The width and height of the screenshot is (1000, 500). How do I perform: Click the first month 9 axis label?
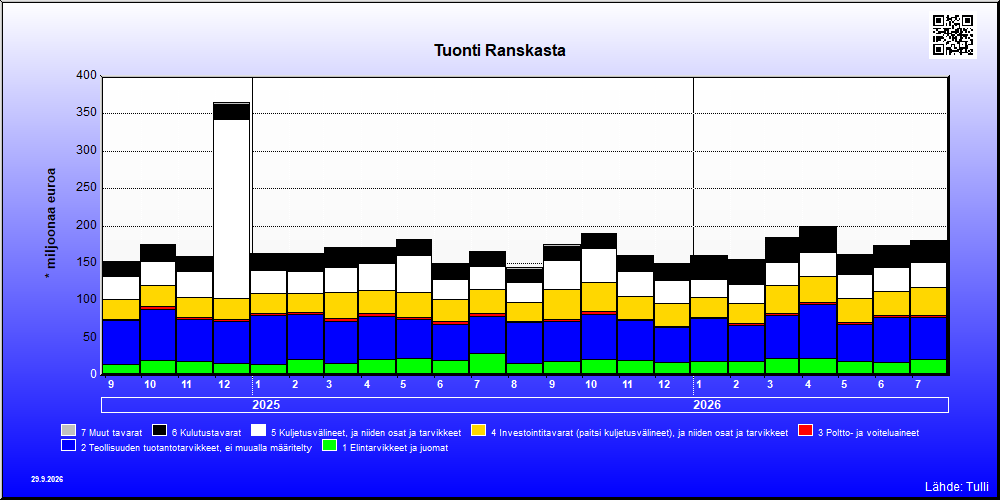111,385
